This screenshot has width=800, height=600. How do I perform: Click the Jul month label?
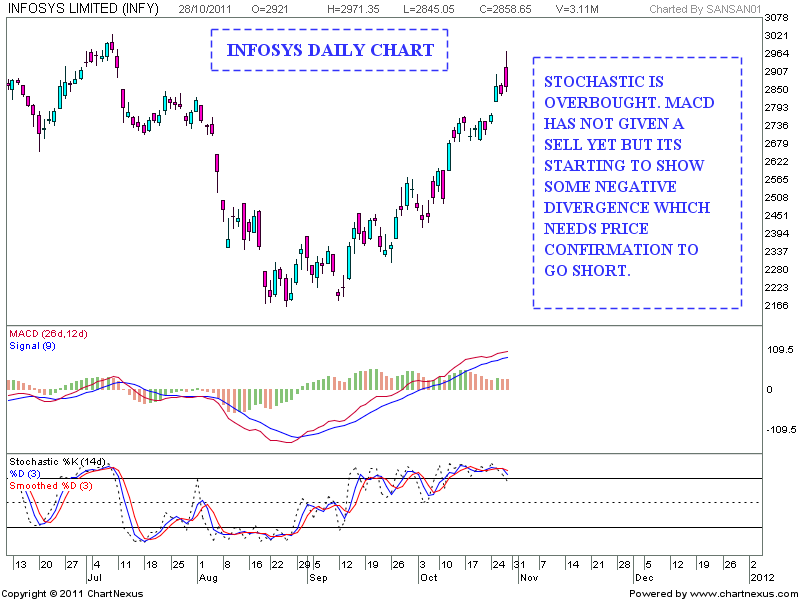tap(94, 577)
